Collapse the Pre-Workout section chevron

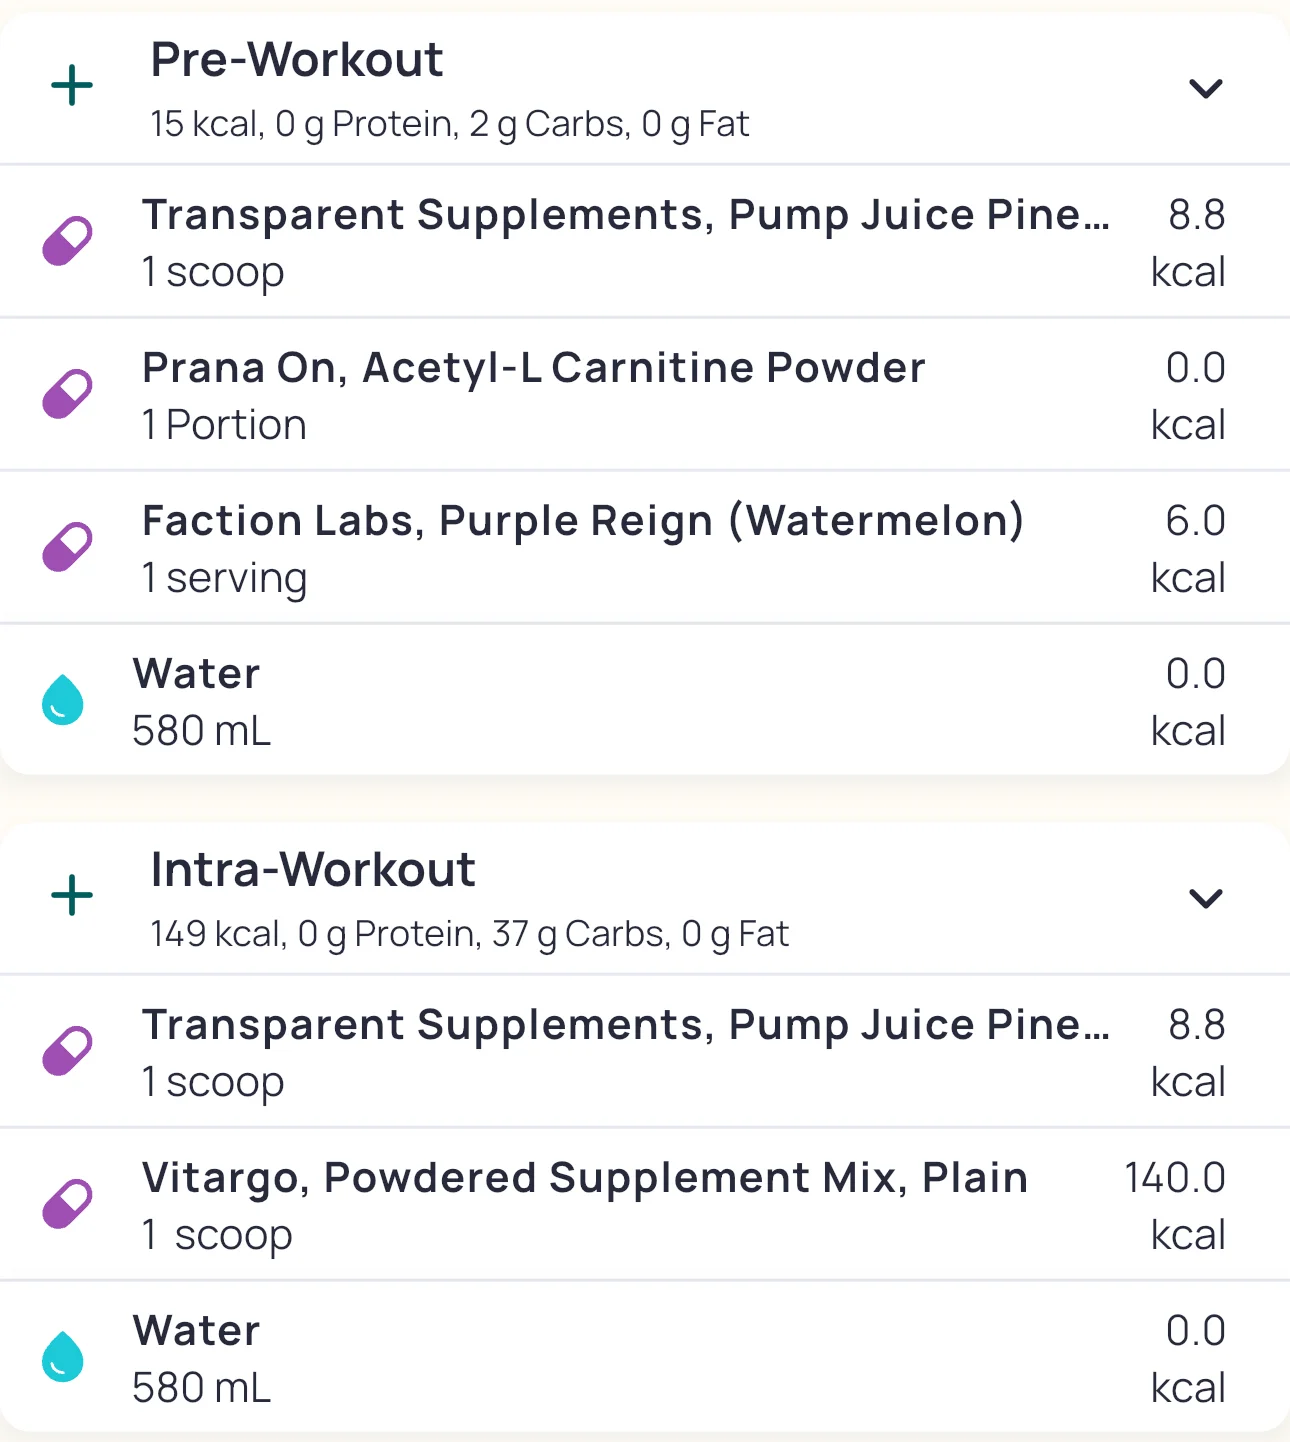click(1205, 89)
